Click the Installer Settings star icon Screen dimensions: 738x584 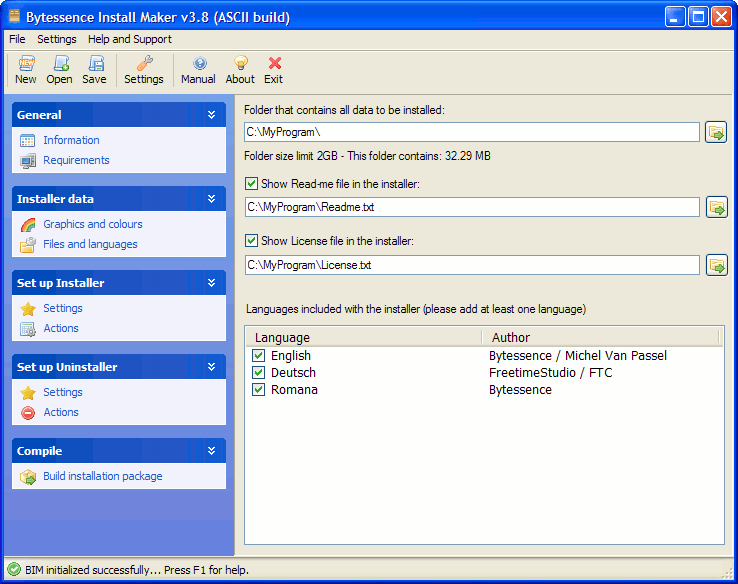[x=28, y=309]
